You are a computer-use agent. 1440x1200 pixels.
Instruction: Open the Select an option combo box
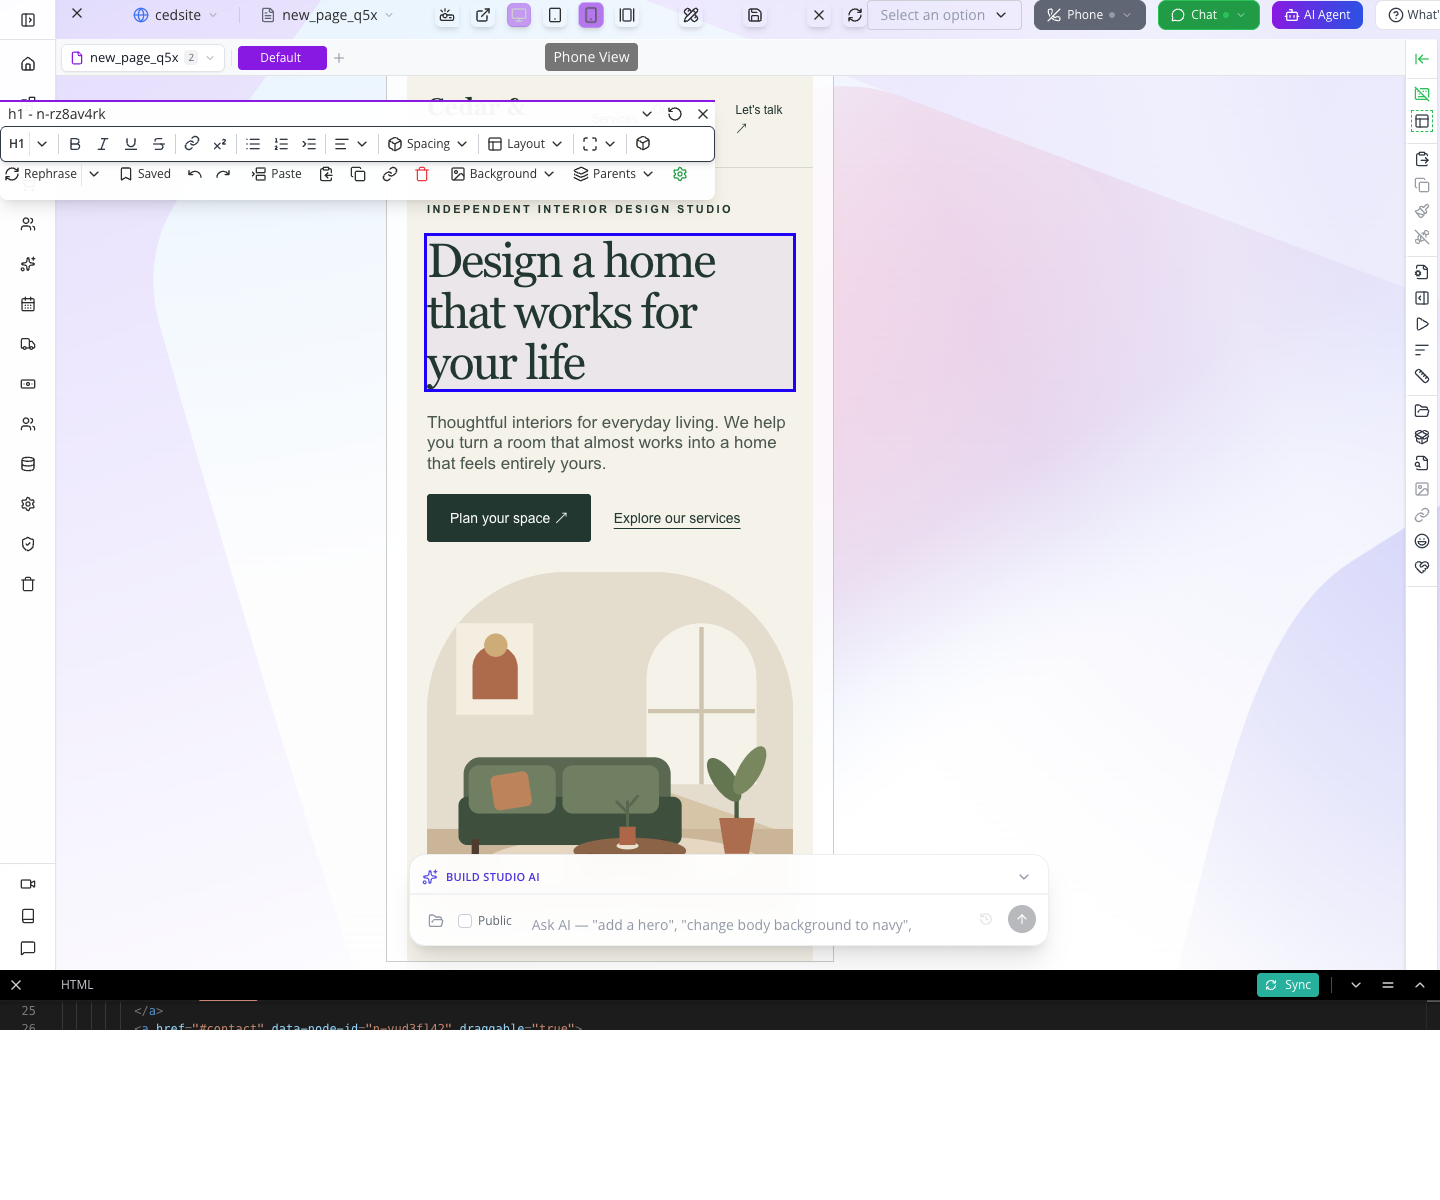(x=944, y=15)
